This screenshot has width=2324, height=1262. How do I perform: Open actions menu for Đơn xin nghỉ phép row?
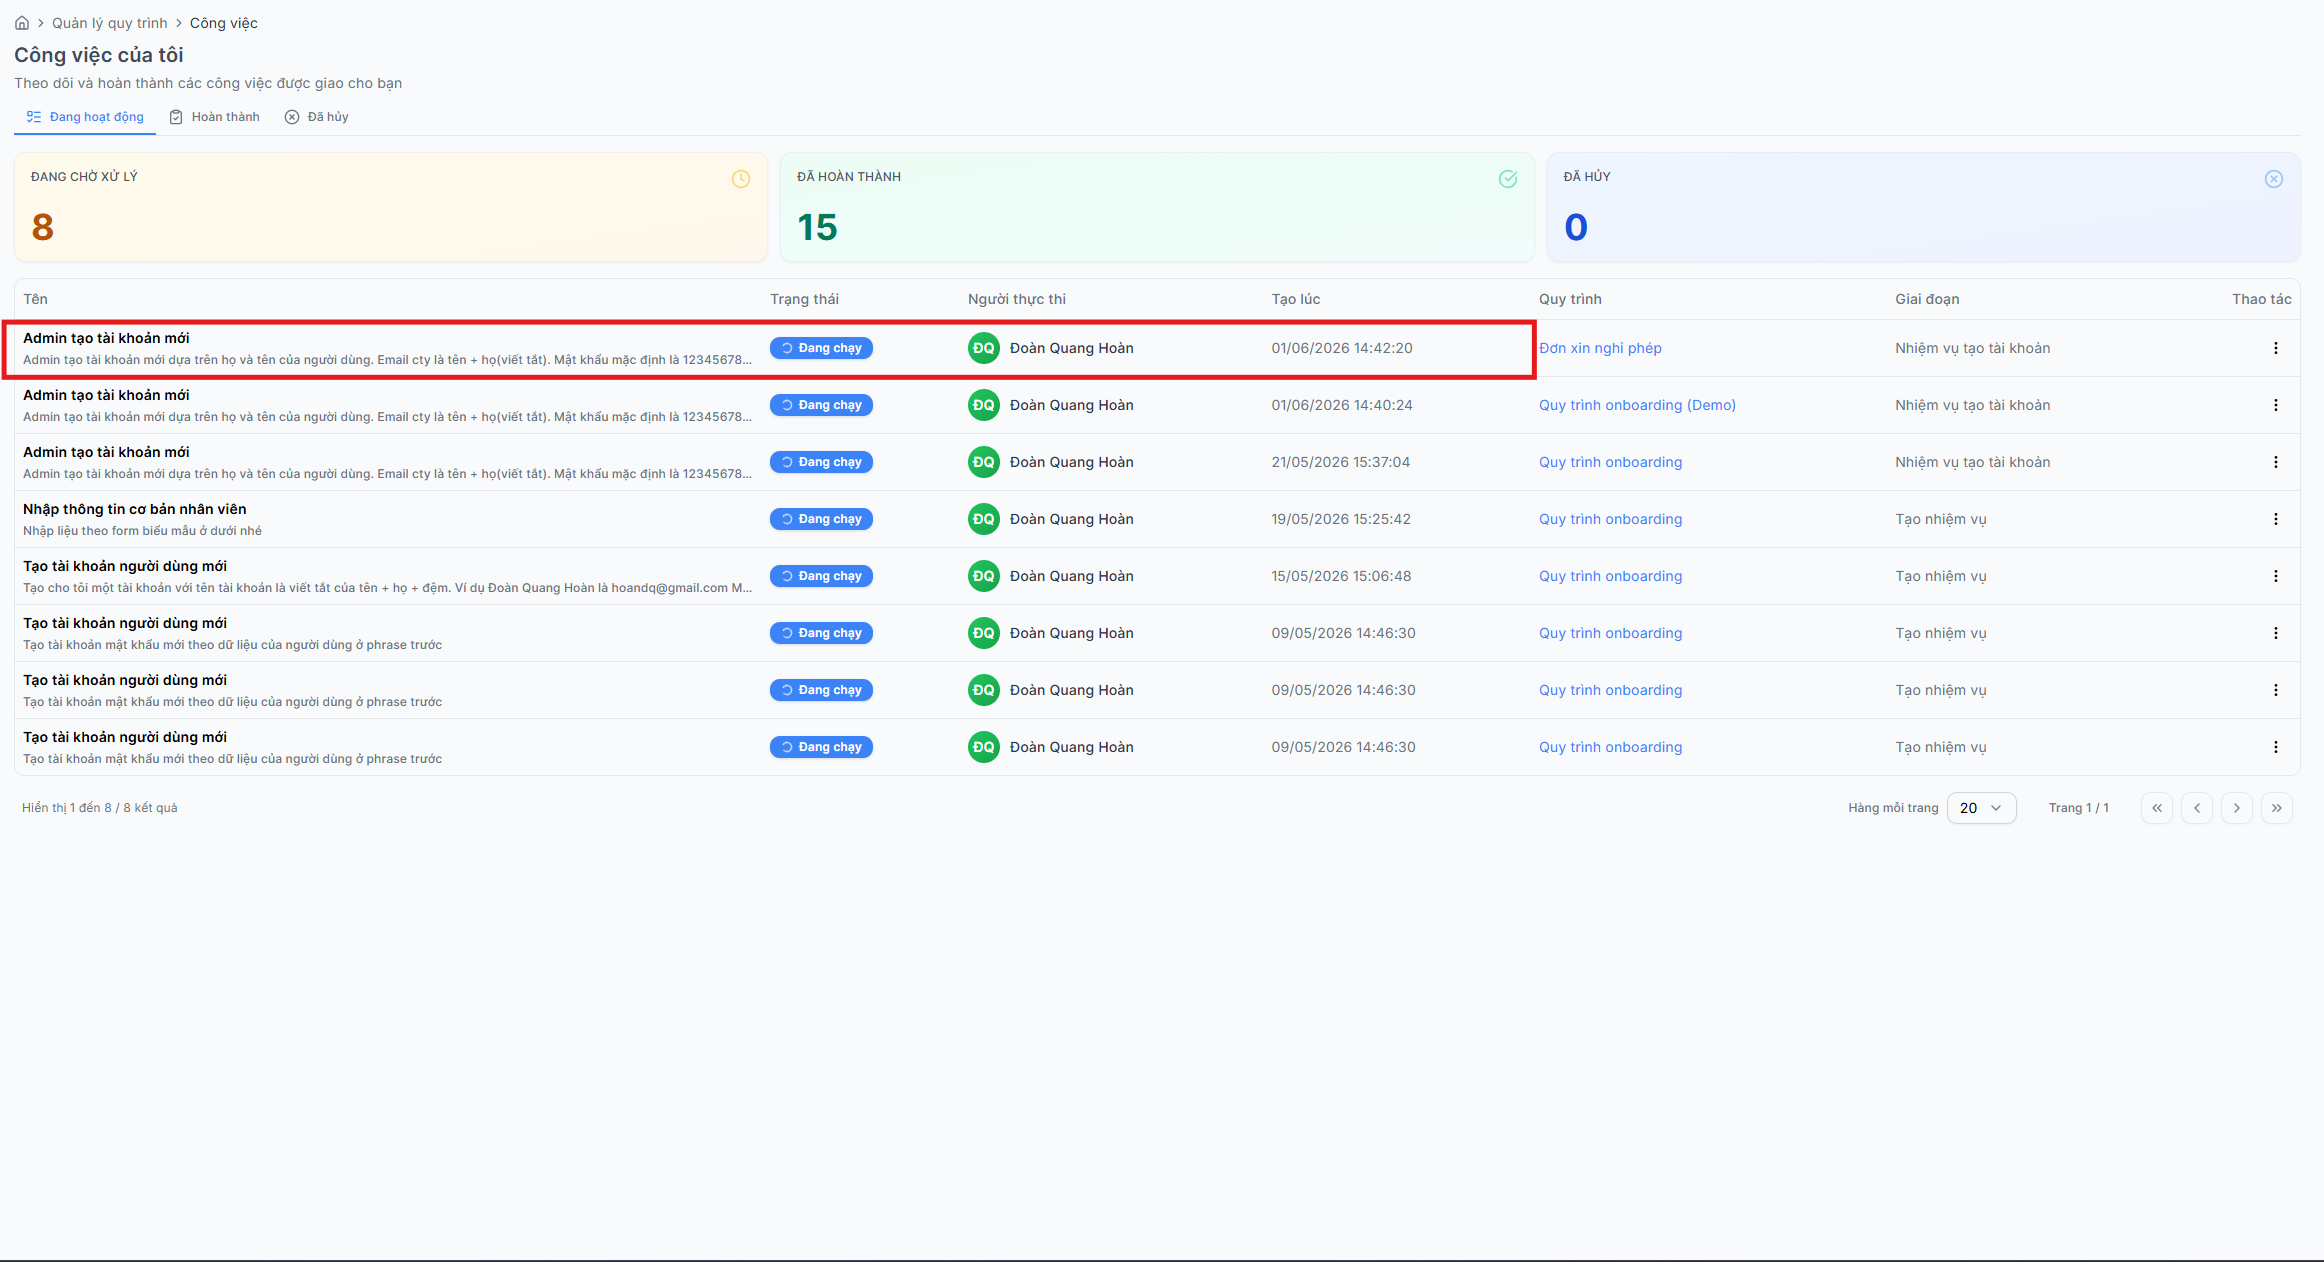coord(2276,348)
